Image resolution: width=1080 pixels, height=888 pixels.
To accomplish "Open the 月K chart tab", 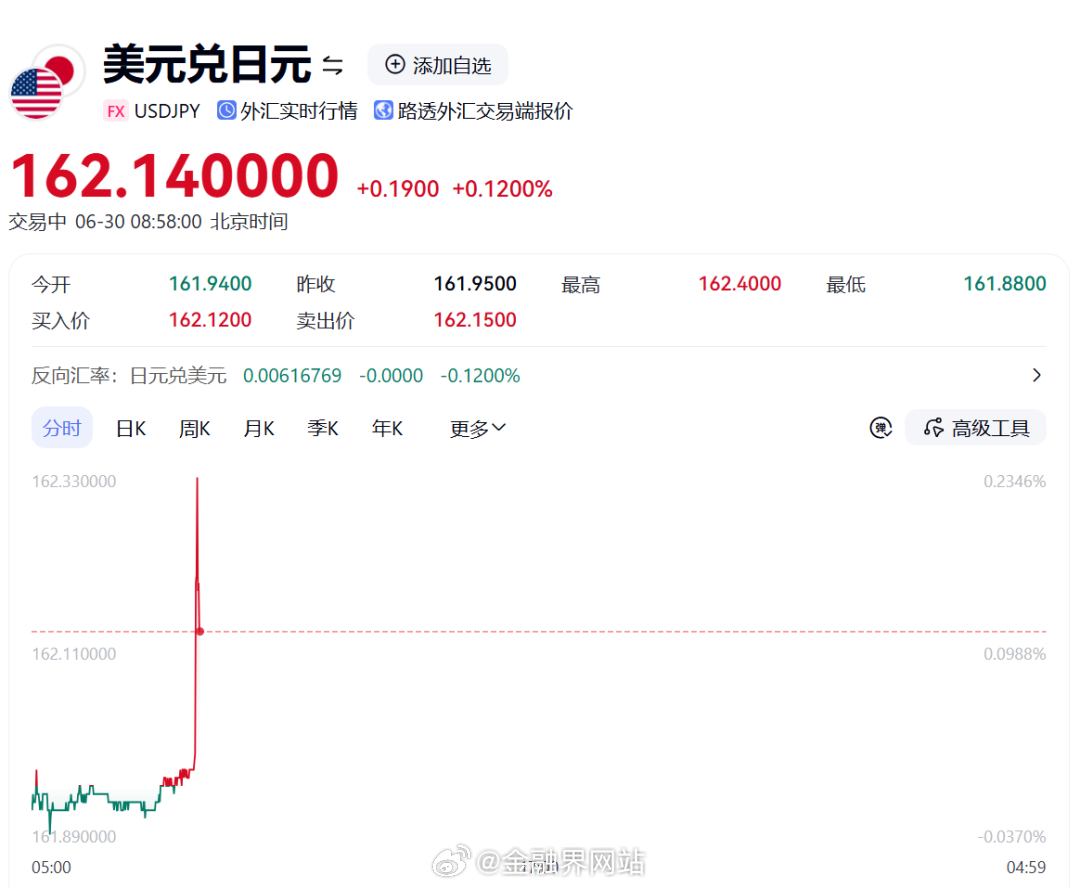I will 259,428.
